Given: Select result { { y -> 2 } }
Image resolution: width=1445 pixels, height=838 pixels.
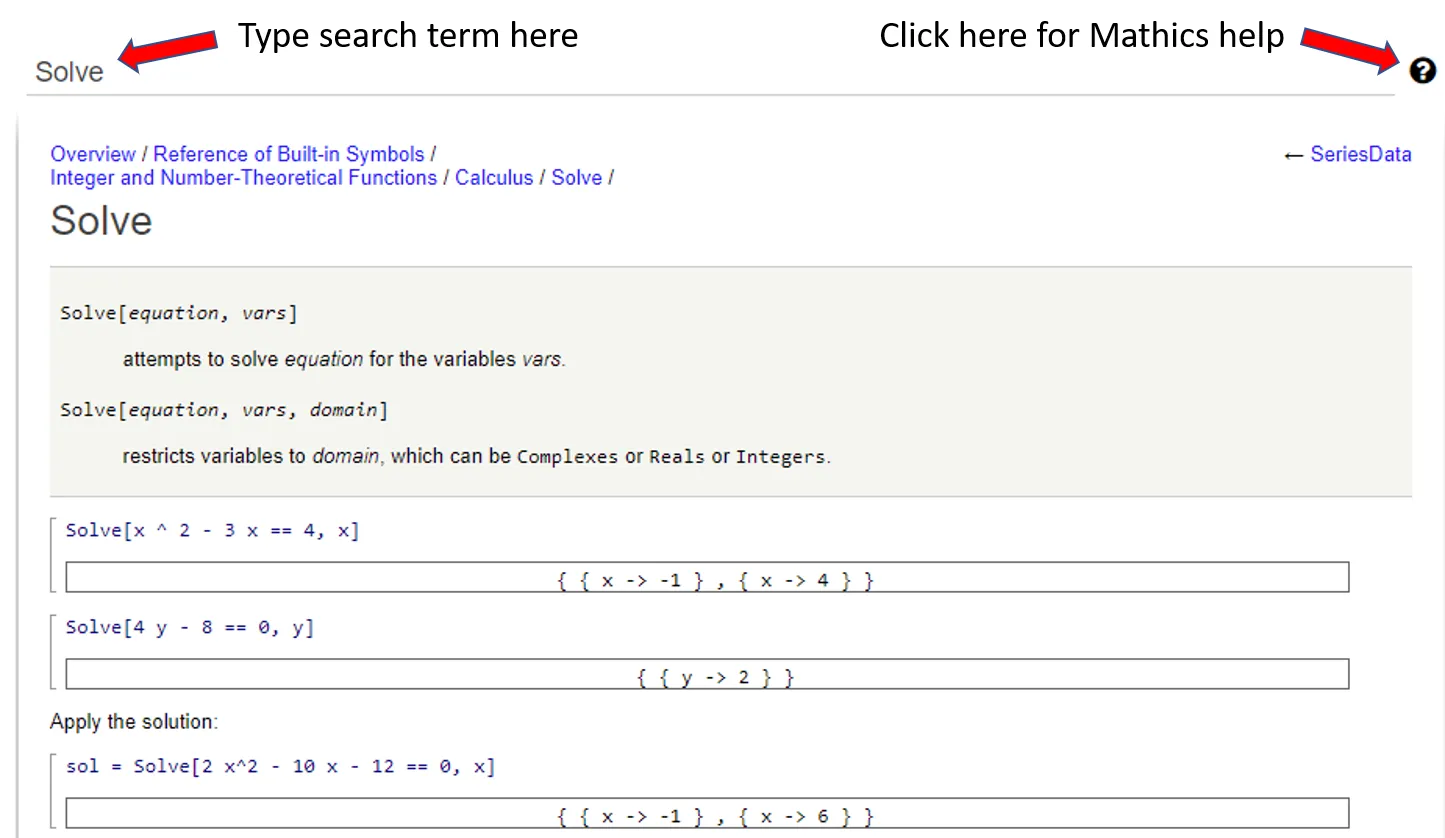Looking at the screenshot, I should 707,675.
